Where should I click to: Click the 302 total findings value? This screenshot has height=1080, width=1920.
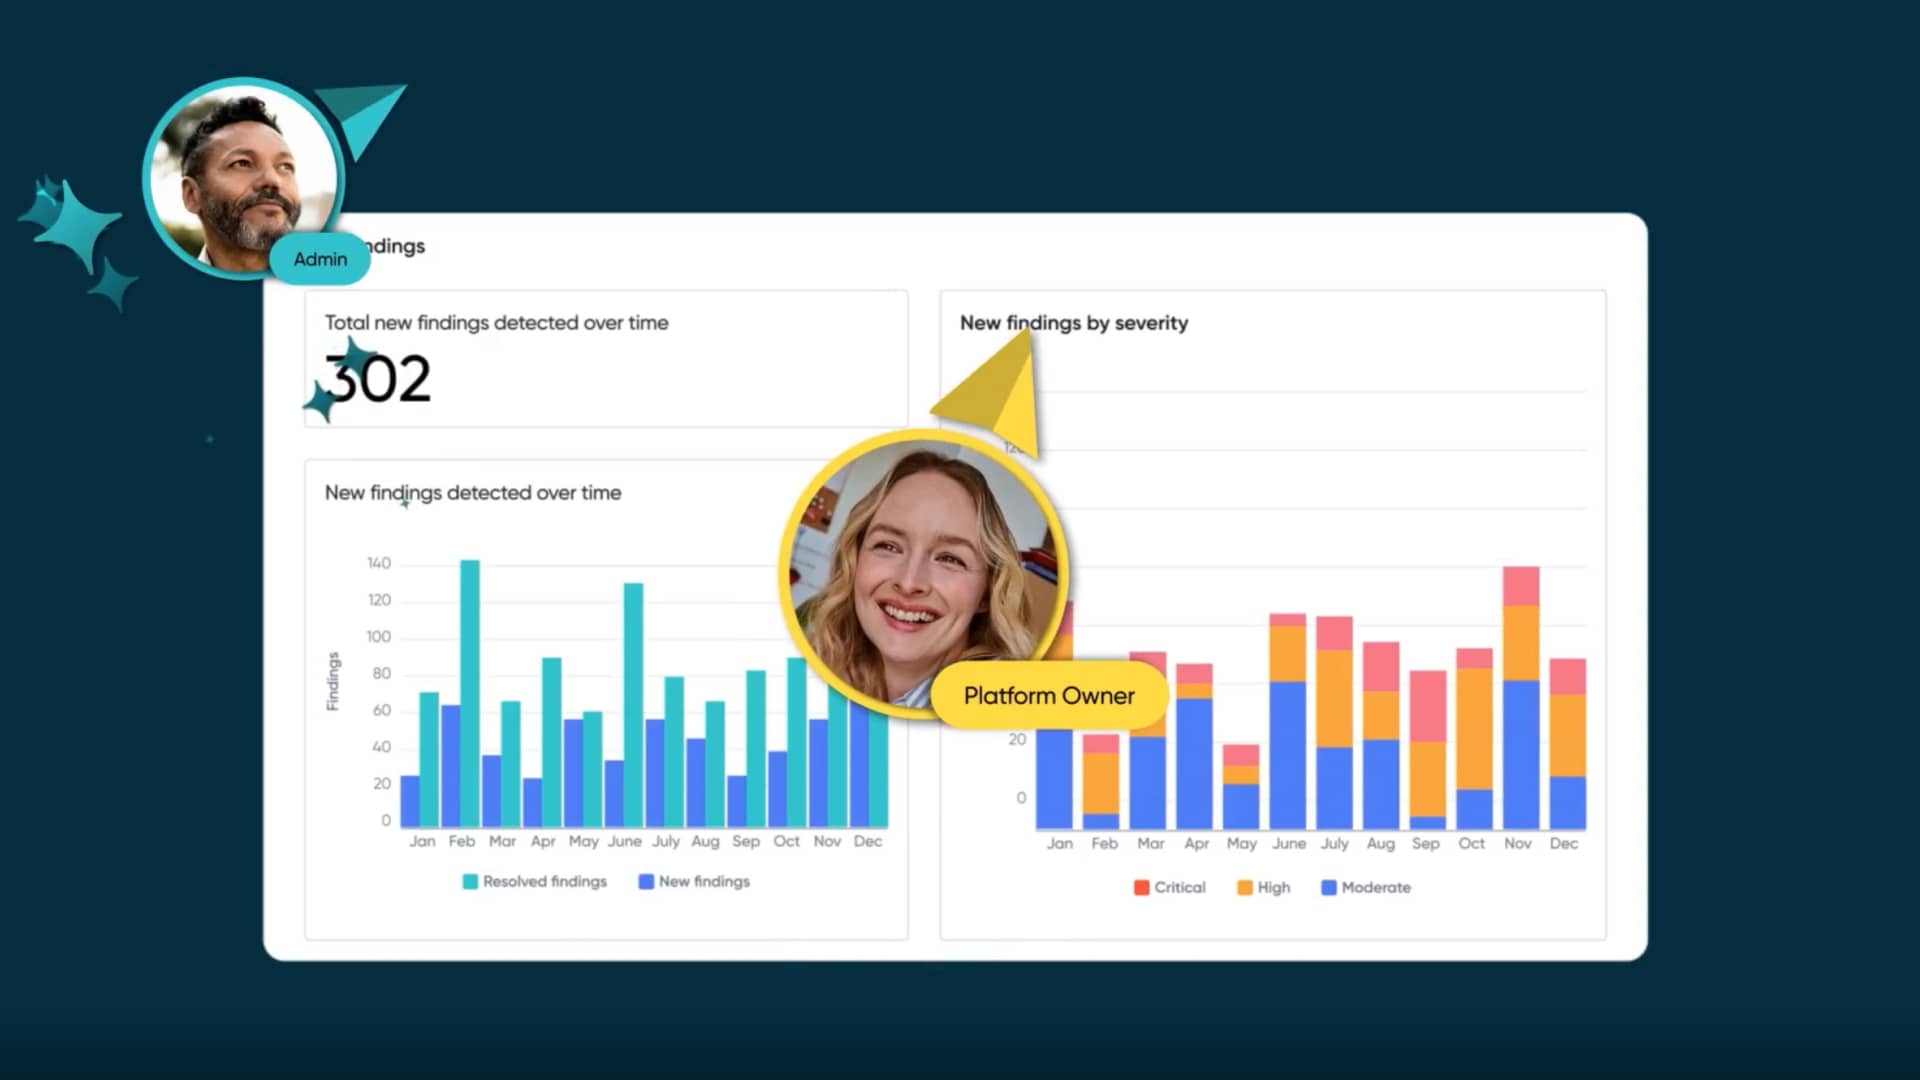click(378, 379)
